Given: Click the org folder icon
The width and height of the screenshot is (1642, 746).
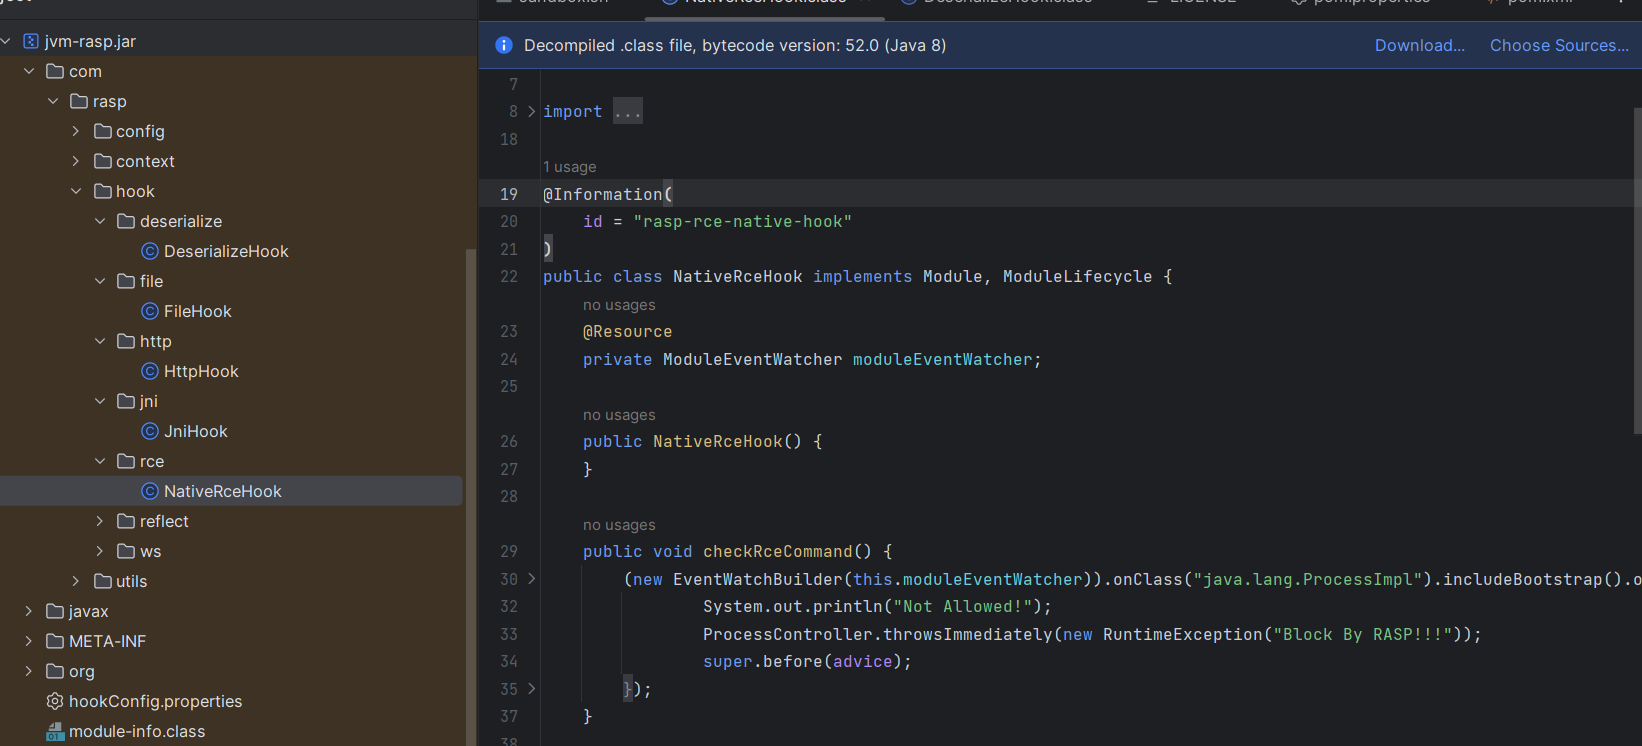Looking at the screenshot, I should click(x=55, y=671).
